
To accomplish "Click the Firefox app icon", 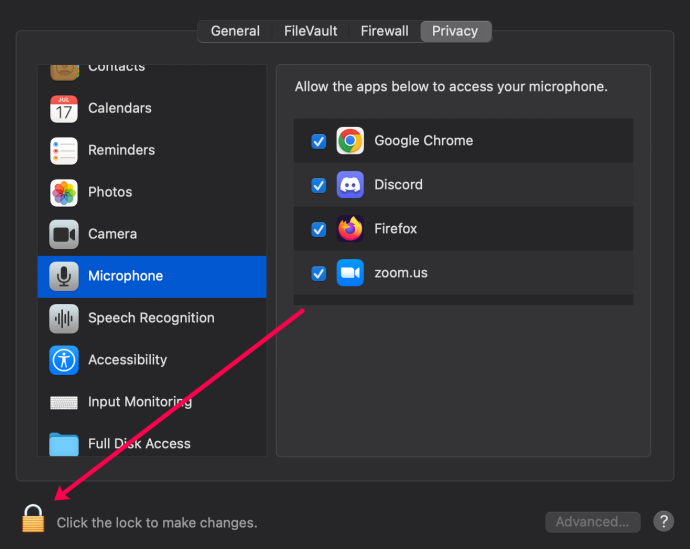I will pos(350,229).
